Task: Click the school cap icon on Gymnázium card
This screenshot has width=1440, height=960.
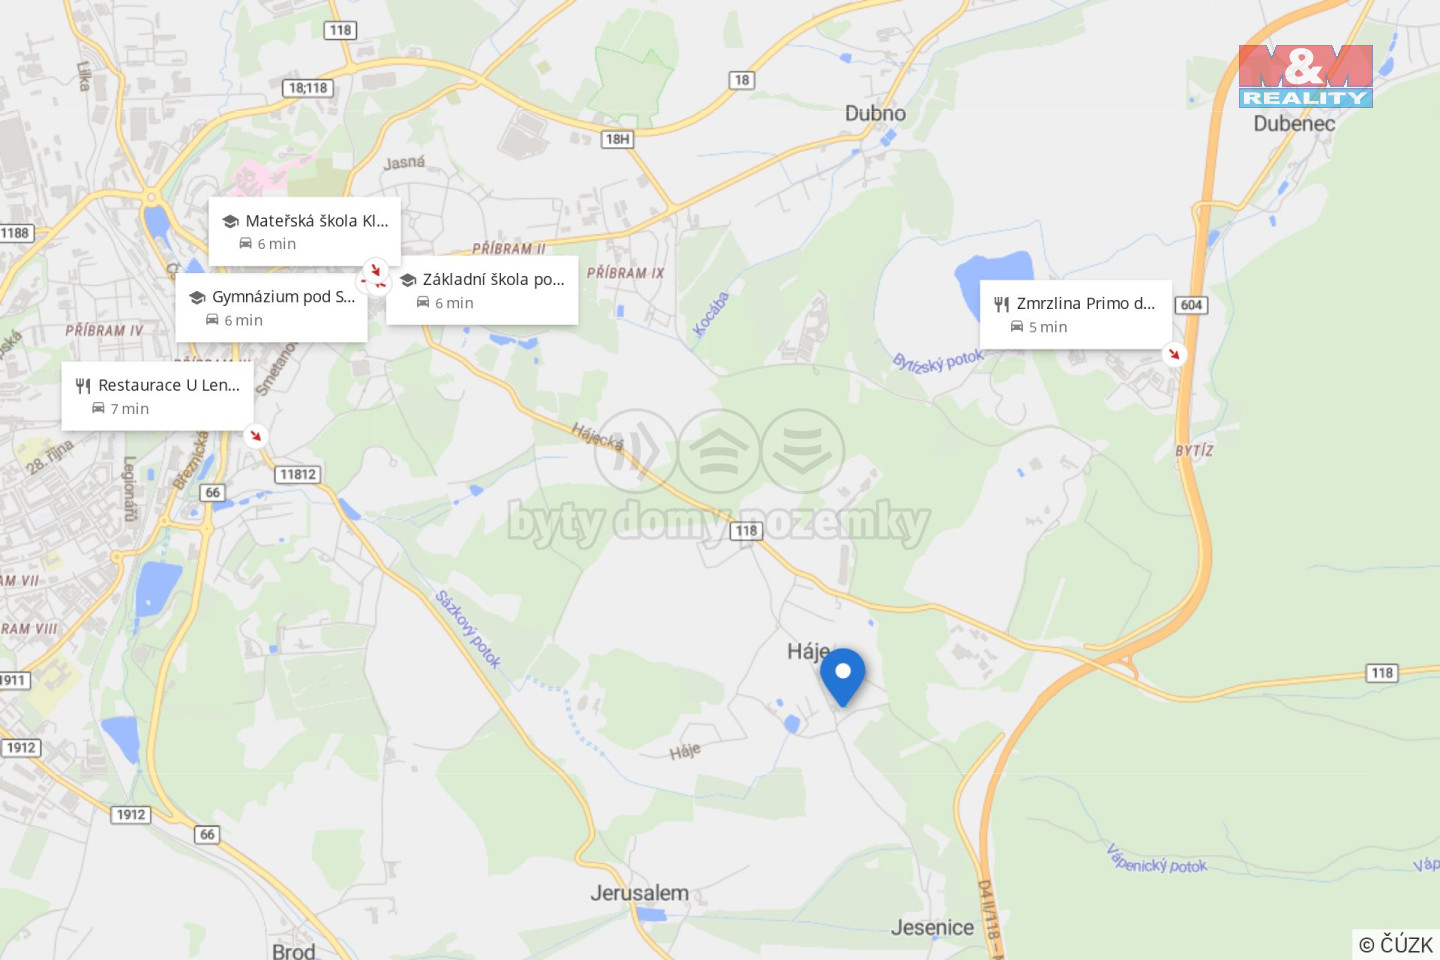Action: (x=197, y=298)
